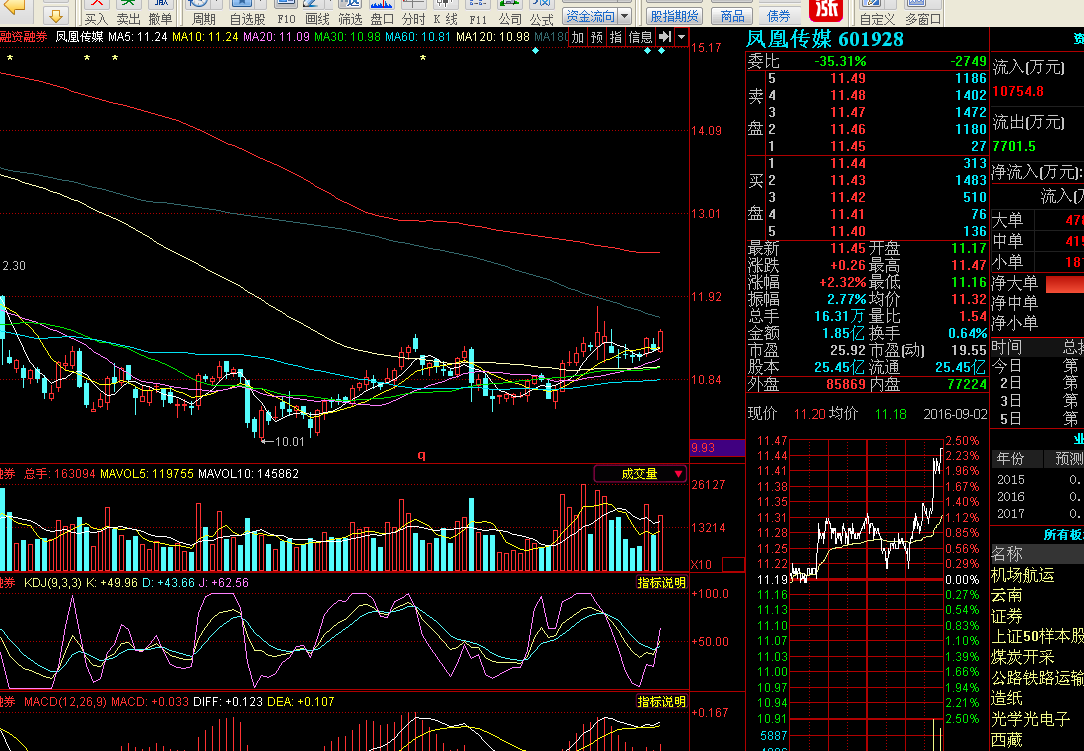Open the 多窗口 multi-window icon

(x=923, y=12)
